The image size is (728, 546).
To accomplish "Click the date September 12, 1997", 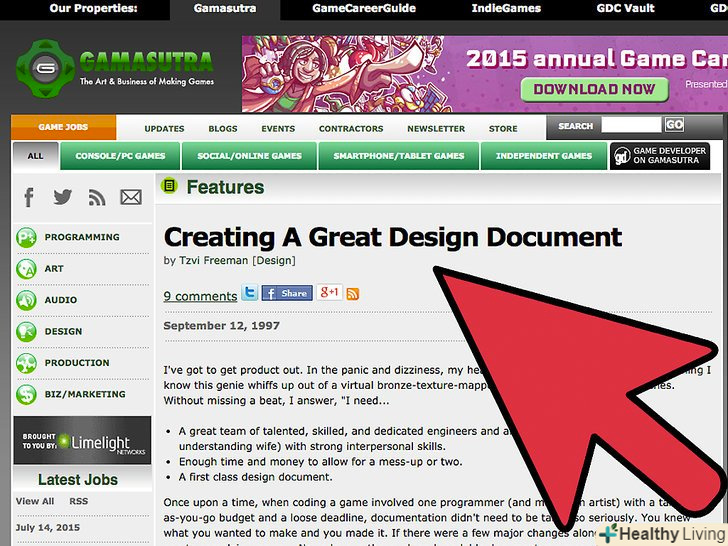I will click(221, 325).
